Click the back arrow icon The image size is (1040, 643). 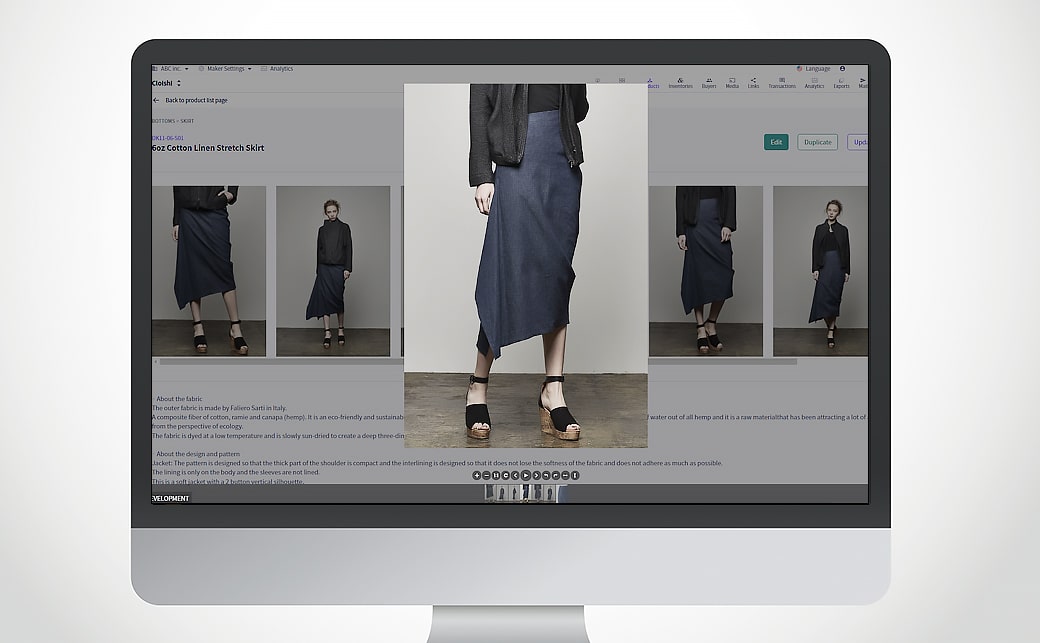click(156, 100)
